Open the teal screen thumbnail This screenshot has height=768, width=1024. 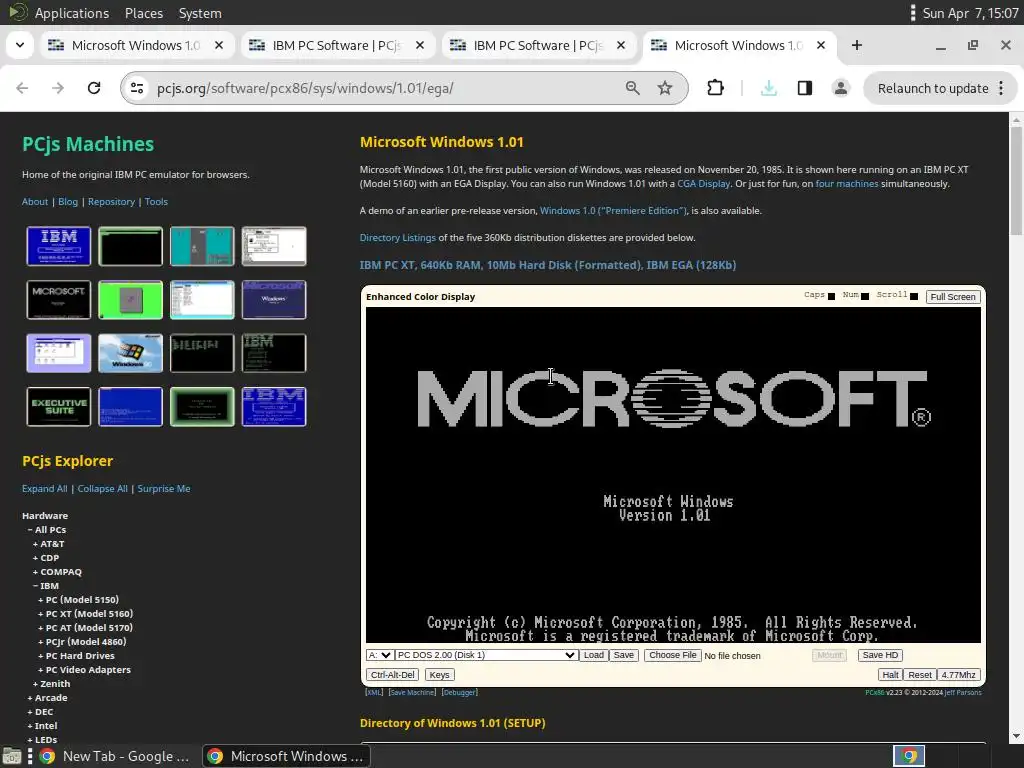pos(202,246)
